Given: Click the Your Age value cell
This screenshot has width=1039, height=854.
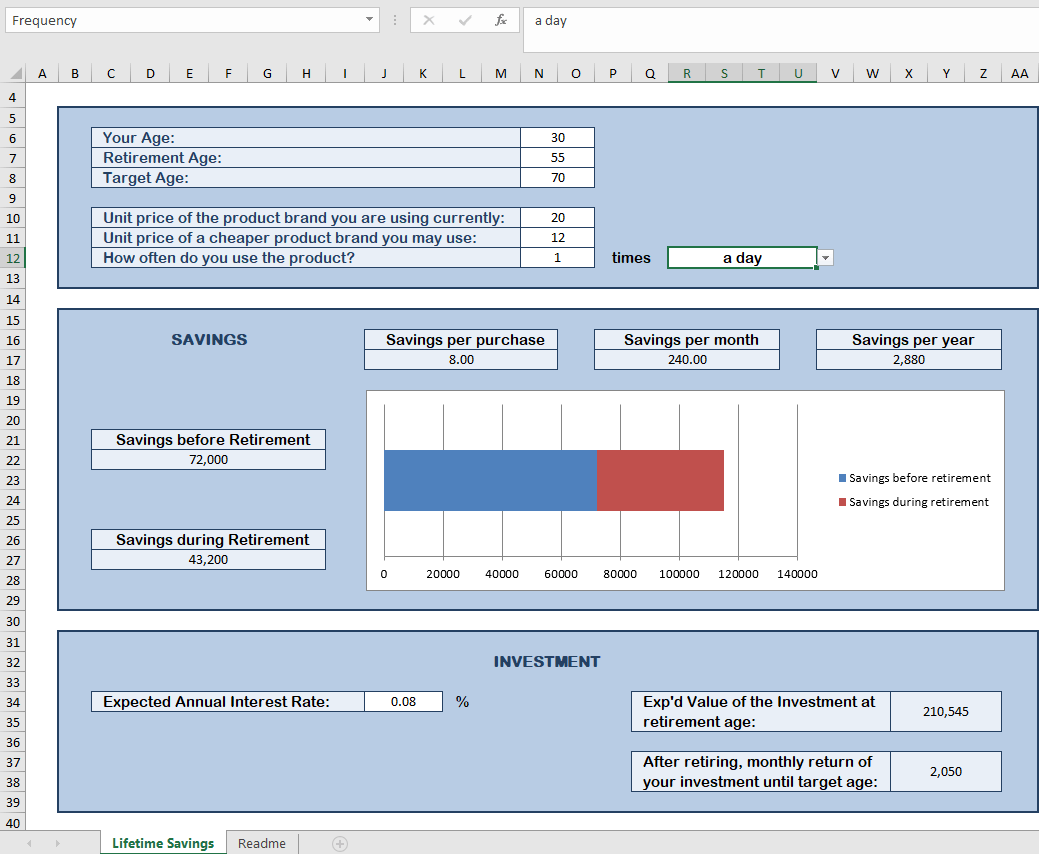Looking at the screenshot, I should (x=557, y=138).
